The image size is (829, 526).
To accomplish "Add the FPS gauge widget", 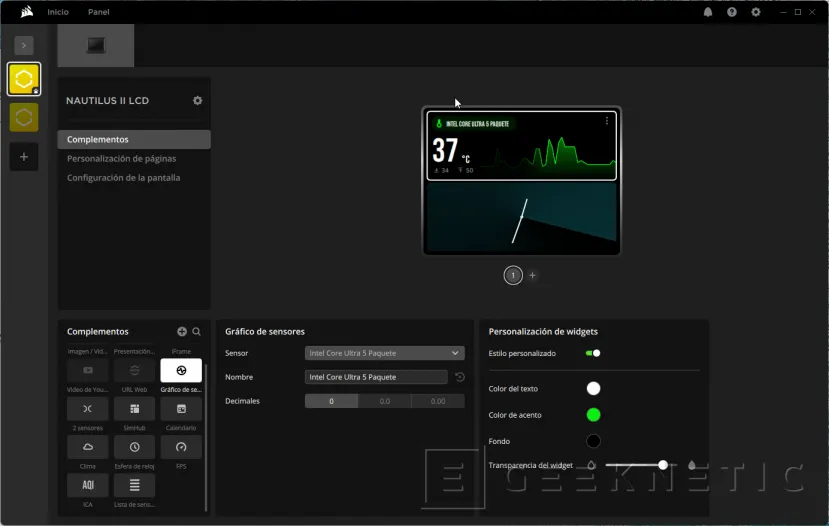I will pos(181,447).
